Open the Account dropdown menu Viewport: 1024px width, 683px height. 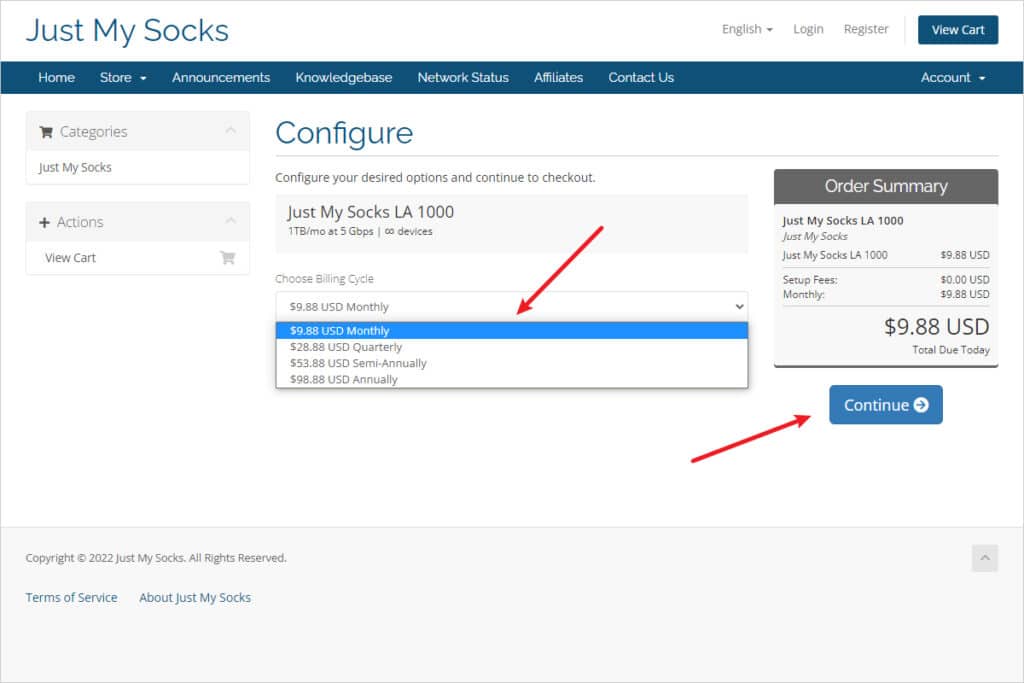point(953,78)
